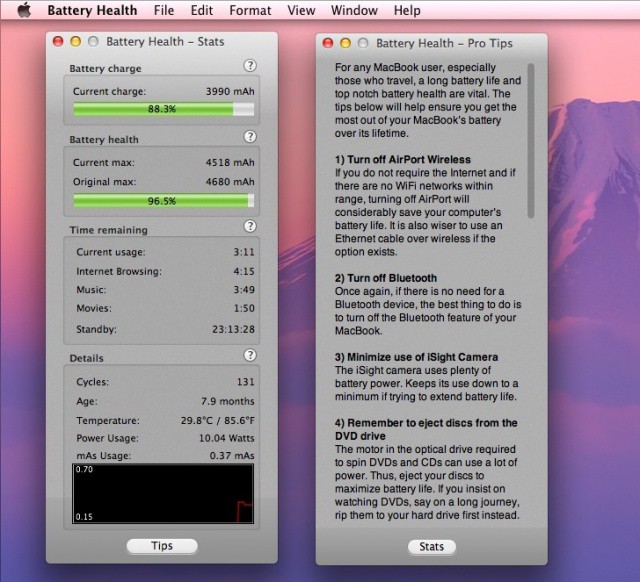Click the 'Minimize use of iSight Camera' heading
The image size is (640, 582).
tap(416, 357)
